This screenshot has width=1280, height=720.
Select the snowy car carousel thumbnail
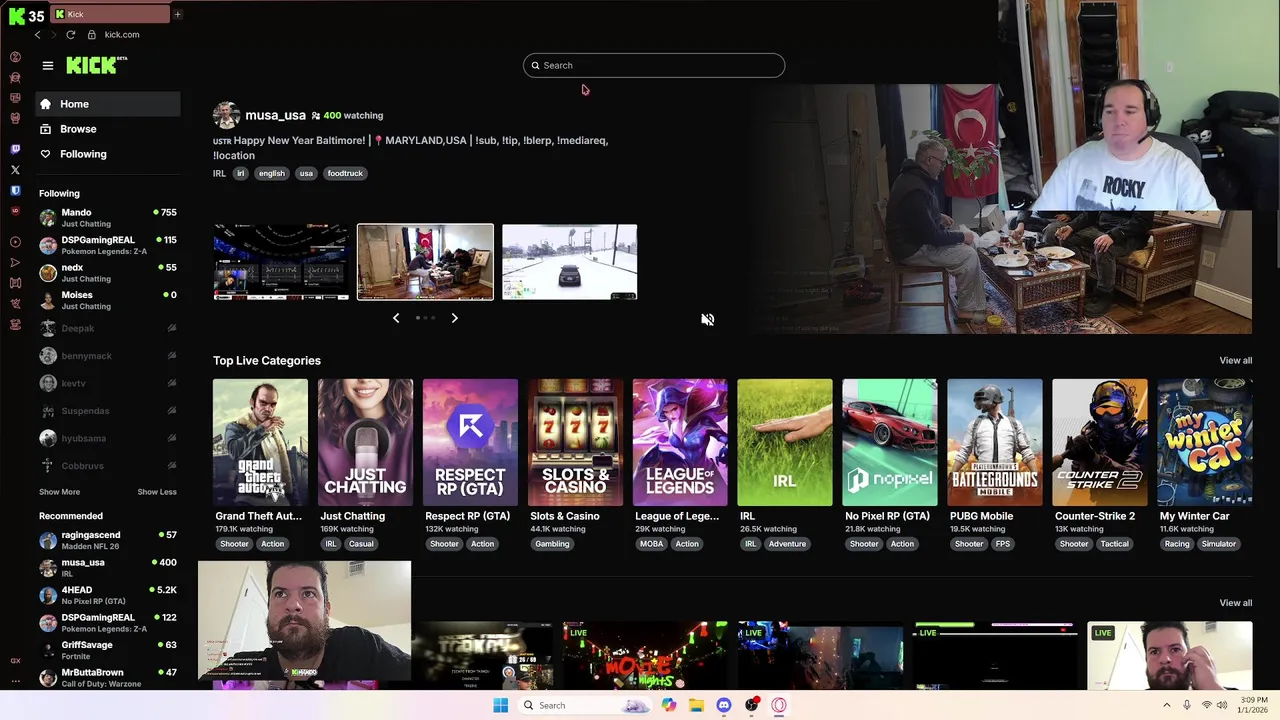coord(569,262)
